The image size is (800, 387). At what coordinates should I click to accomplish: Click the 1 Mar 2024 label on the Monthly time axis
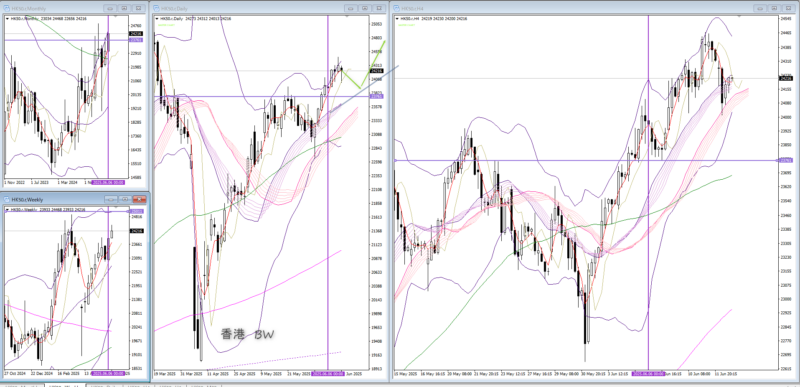(x=67, y=182)
